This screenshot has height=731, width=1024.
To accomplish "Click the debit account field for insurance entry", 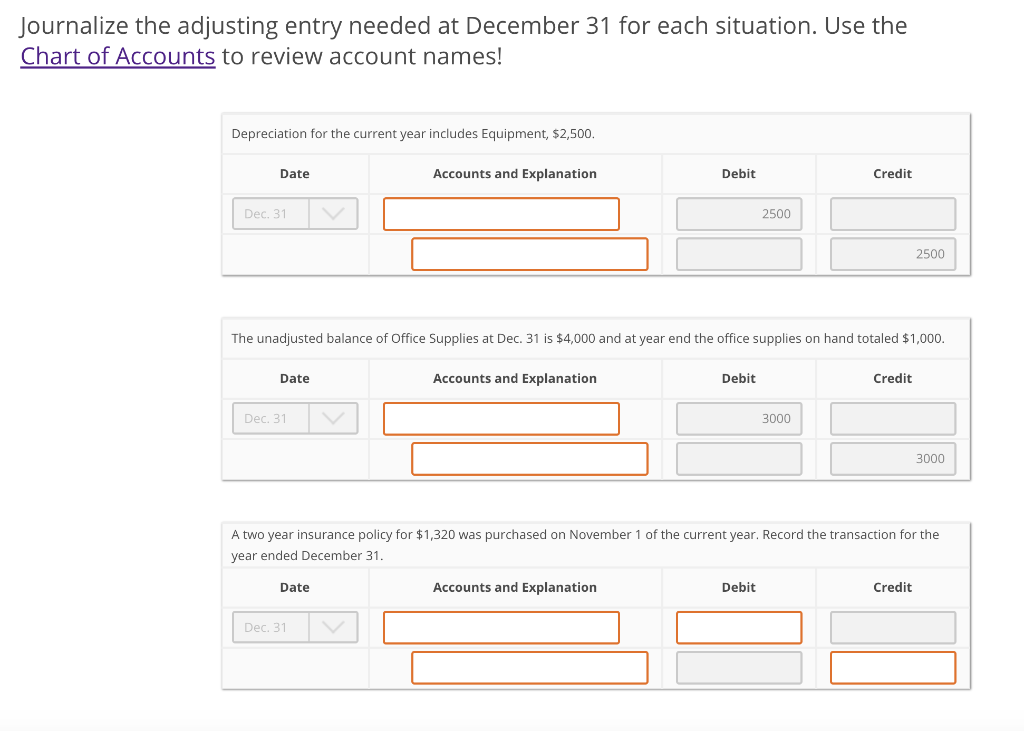I will point(500,627).
